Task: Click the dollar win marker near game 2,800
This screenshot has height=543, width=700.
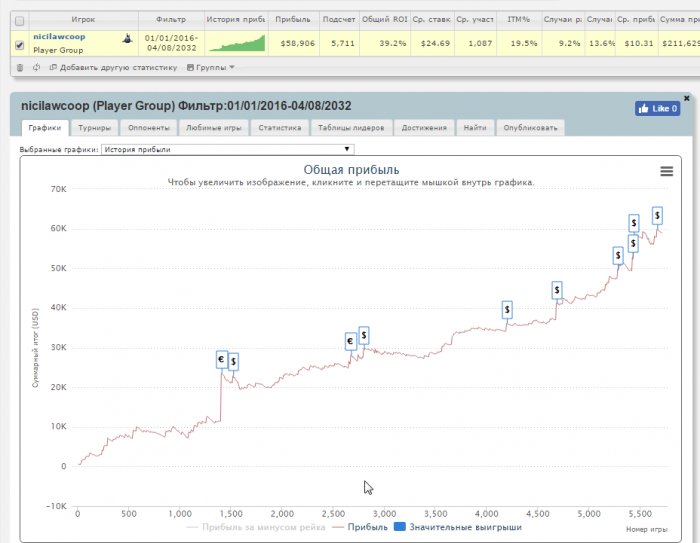Action: (364, 335)
